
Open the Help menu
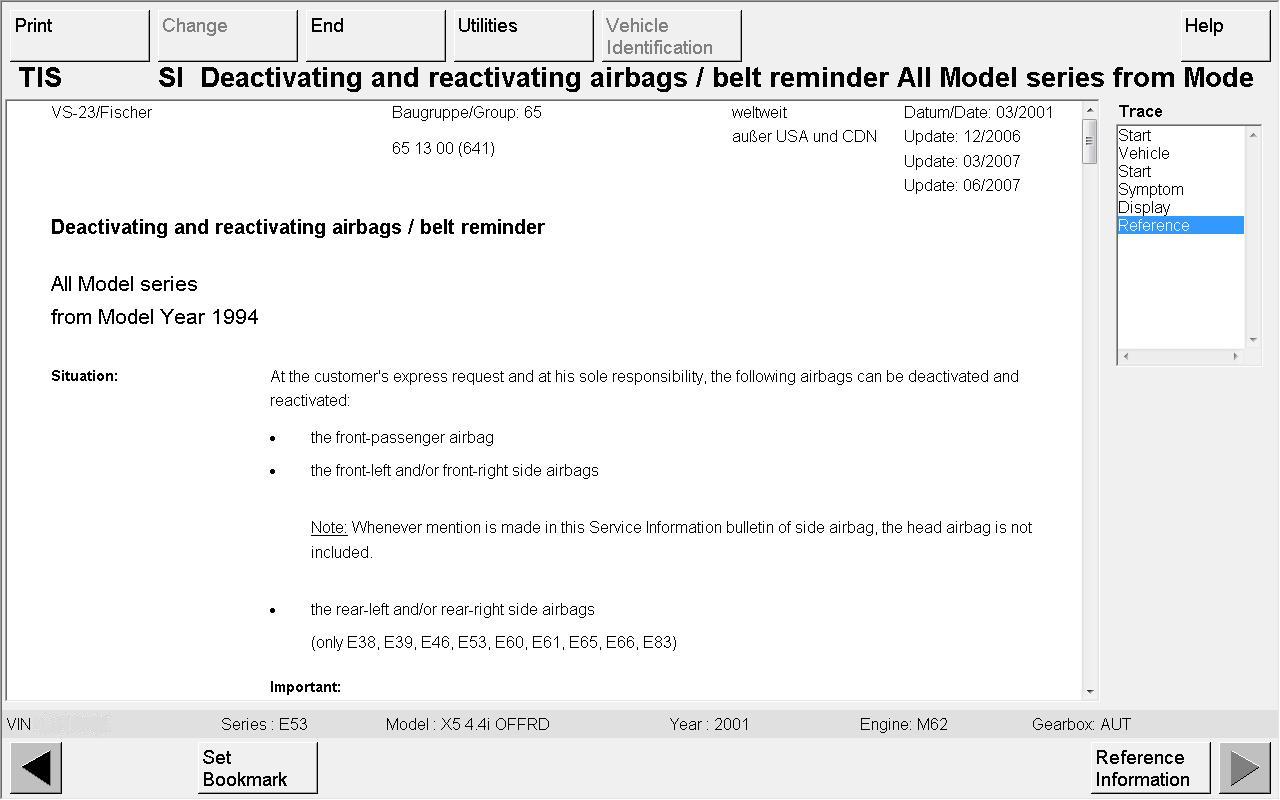click(1224, 36)
